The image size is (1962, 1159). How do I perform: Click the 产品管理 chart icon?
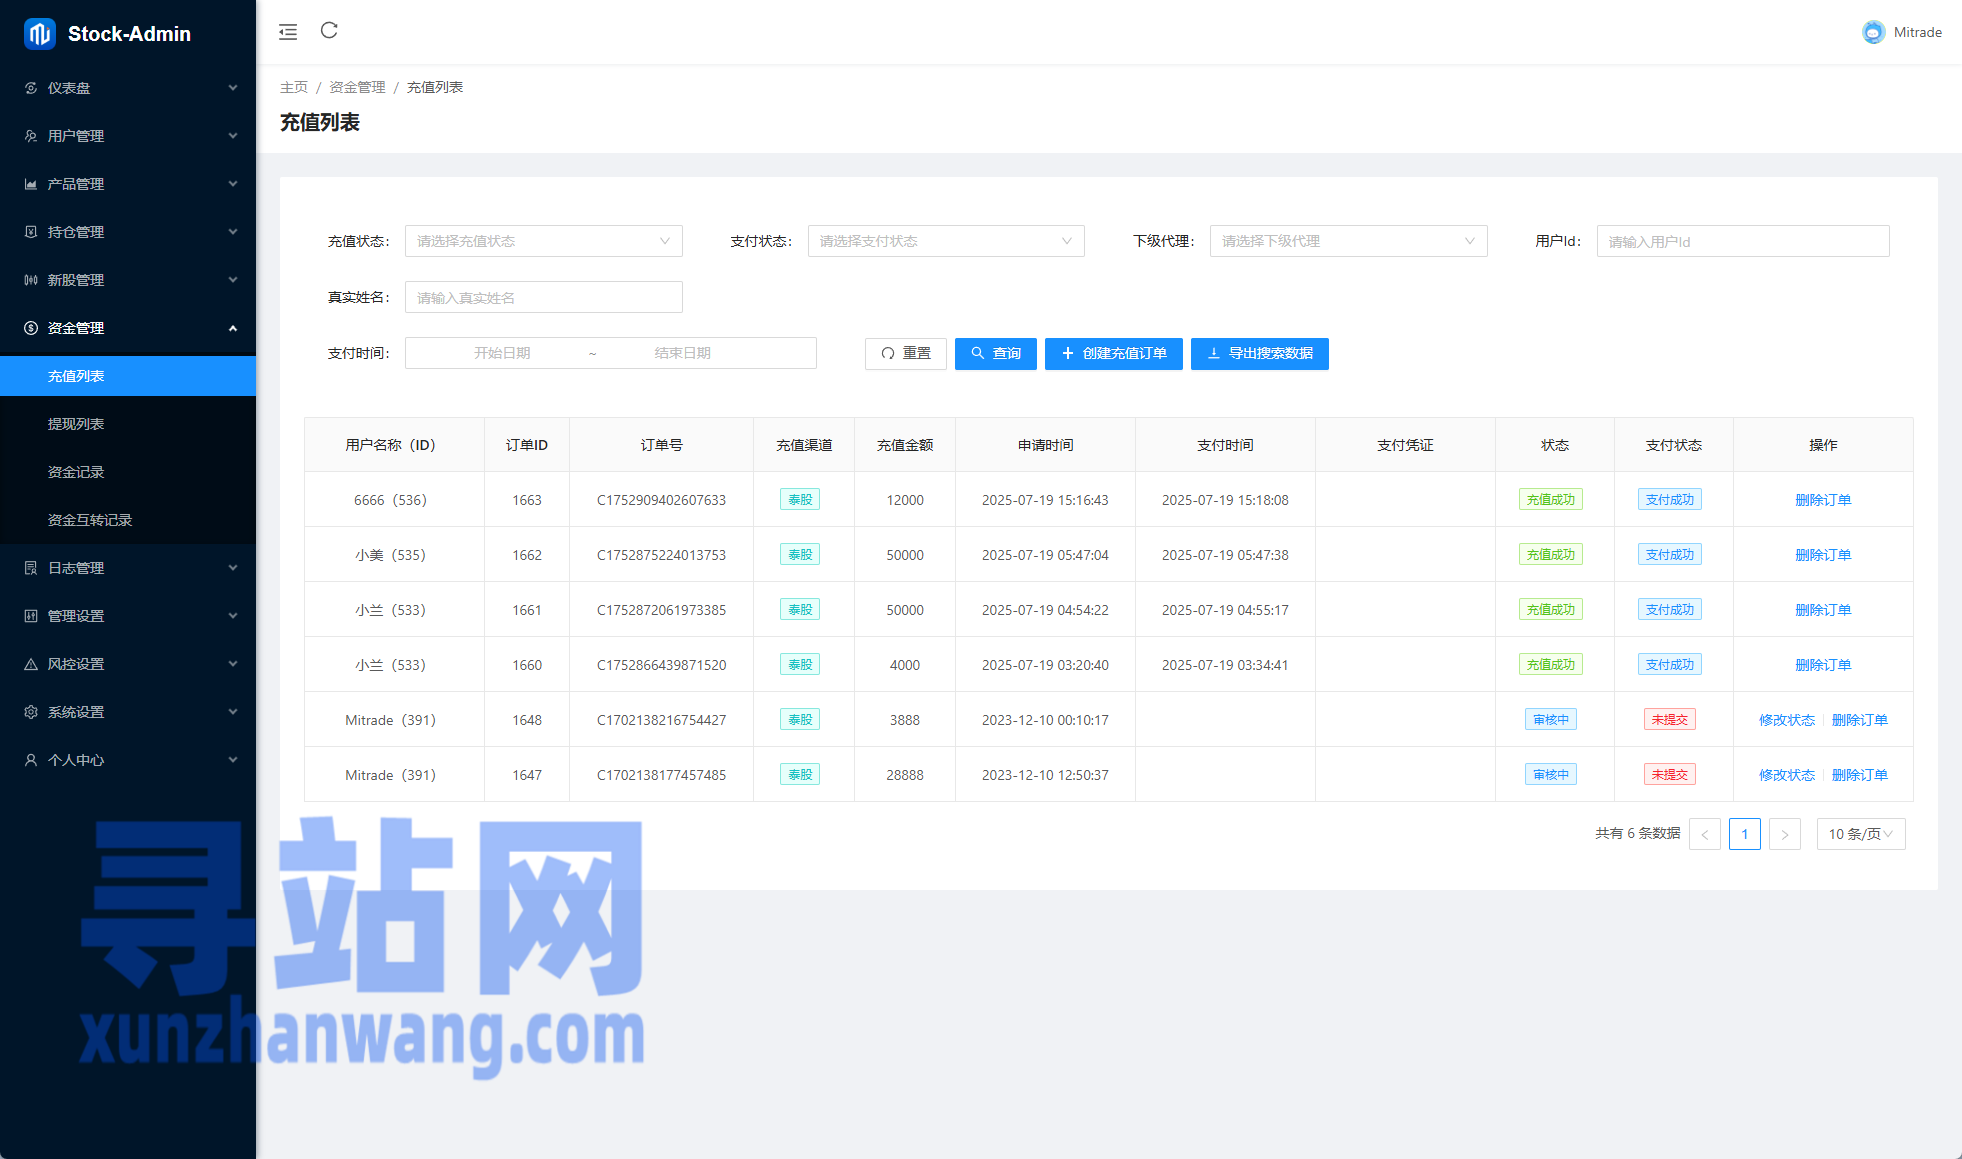(x=31, y=184)
